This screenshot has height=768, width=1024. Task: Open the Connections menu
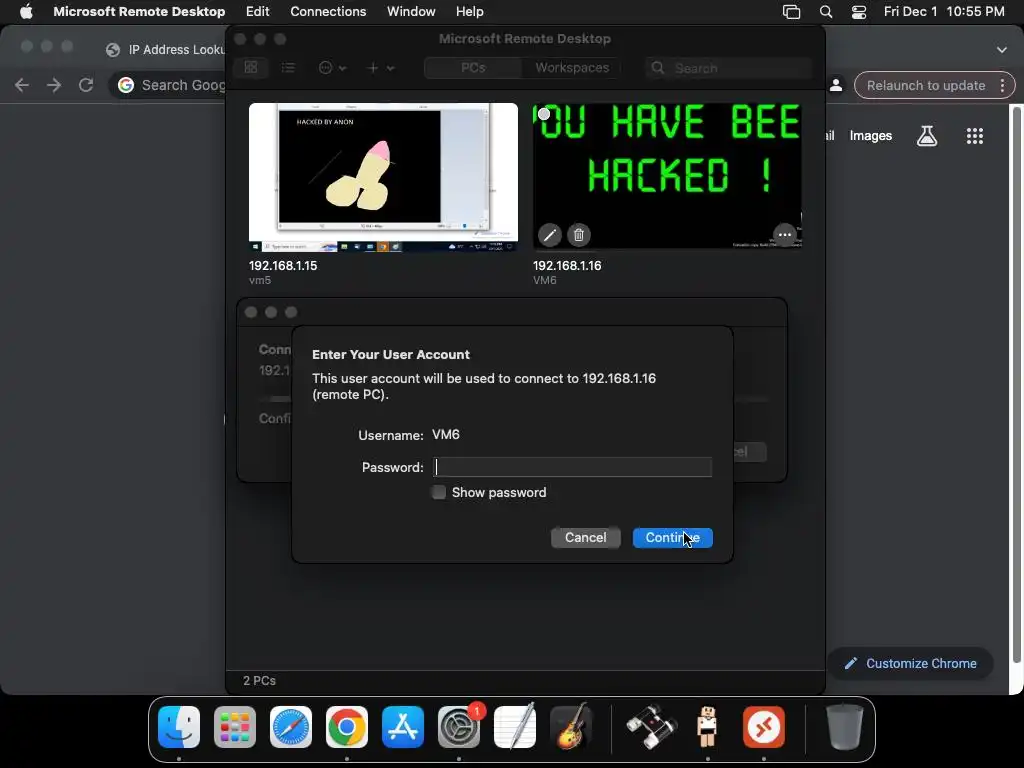coord(328,11)
